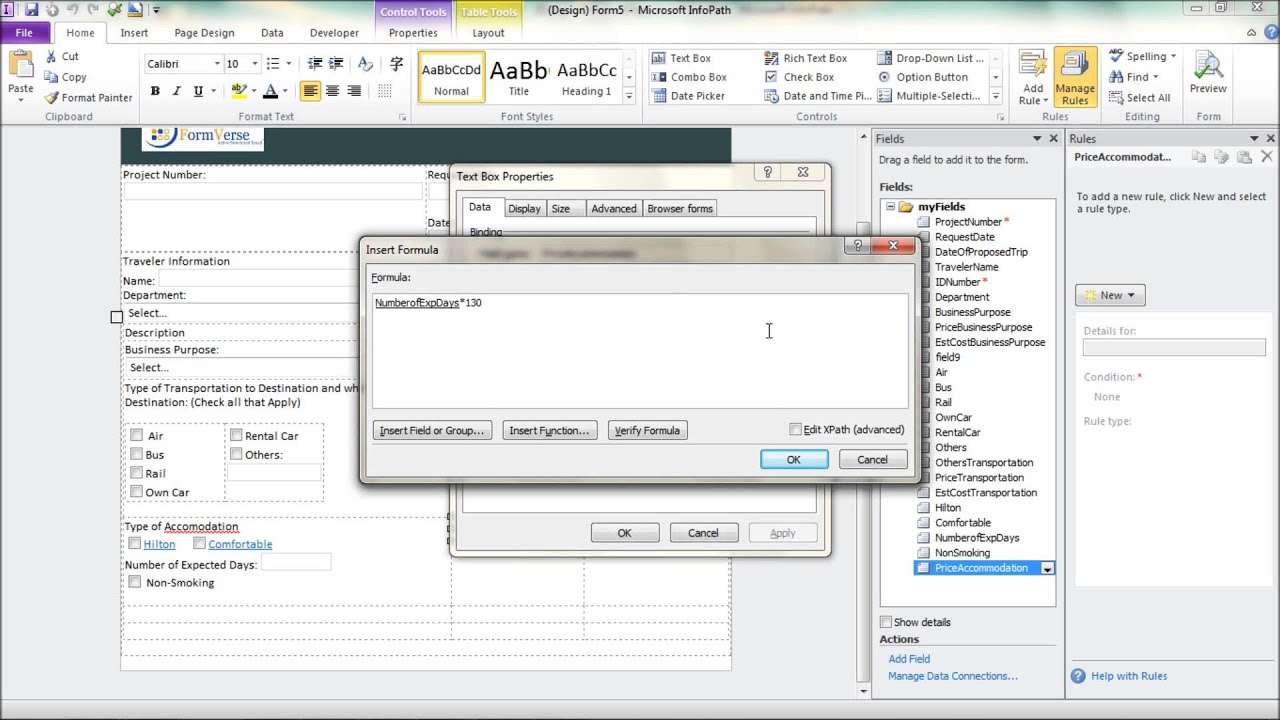Viewport: 1280px width, 720px height.
Task: Open the Add Rule menu
Action: click(1032, 79)
